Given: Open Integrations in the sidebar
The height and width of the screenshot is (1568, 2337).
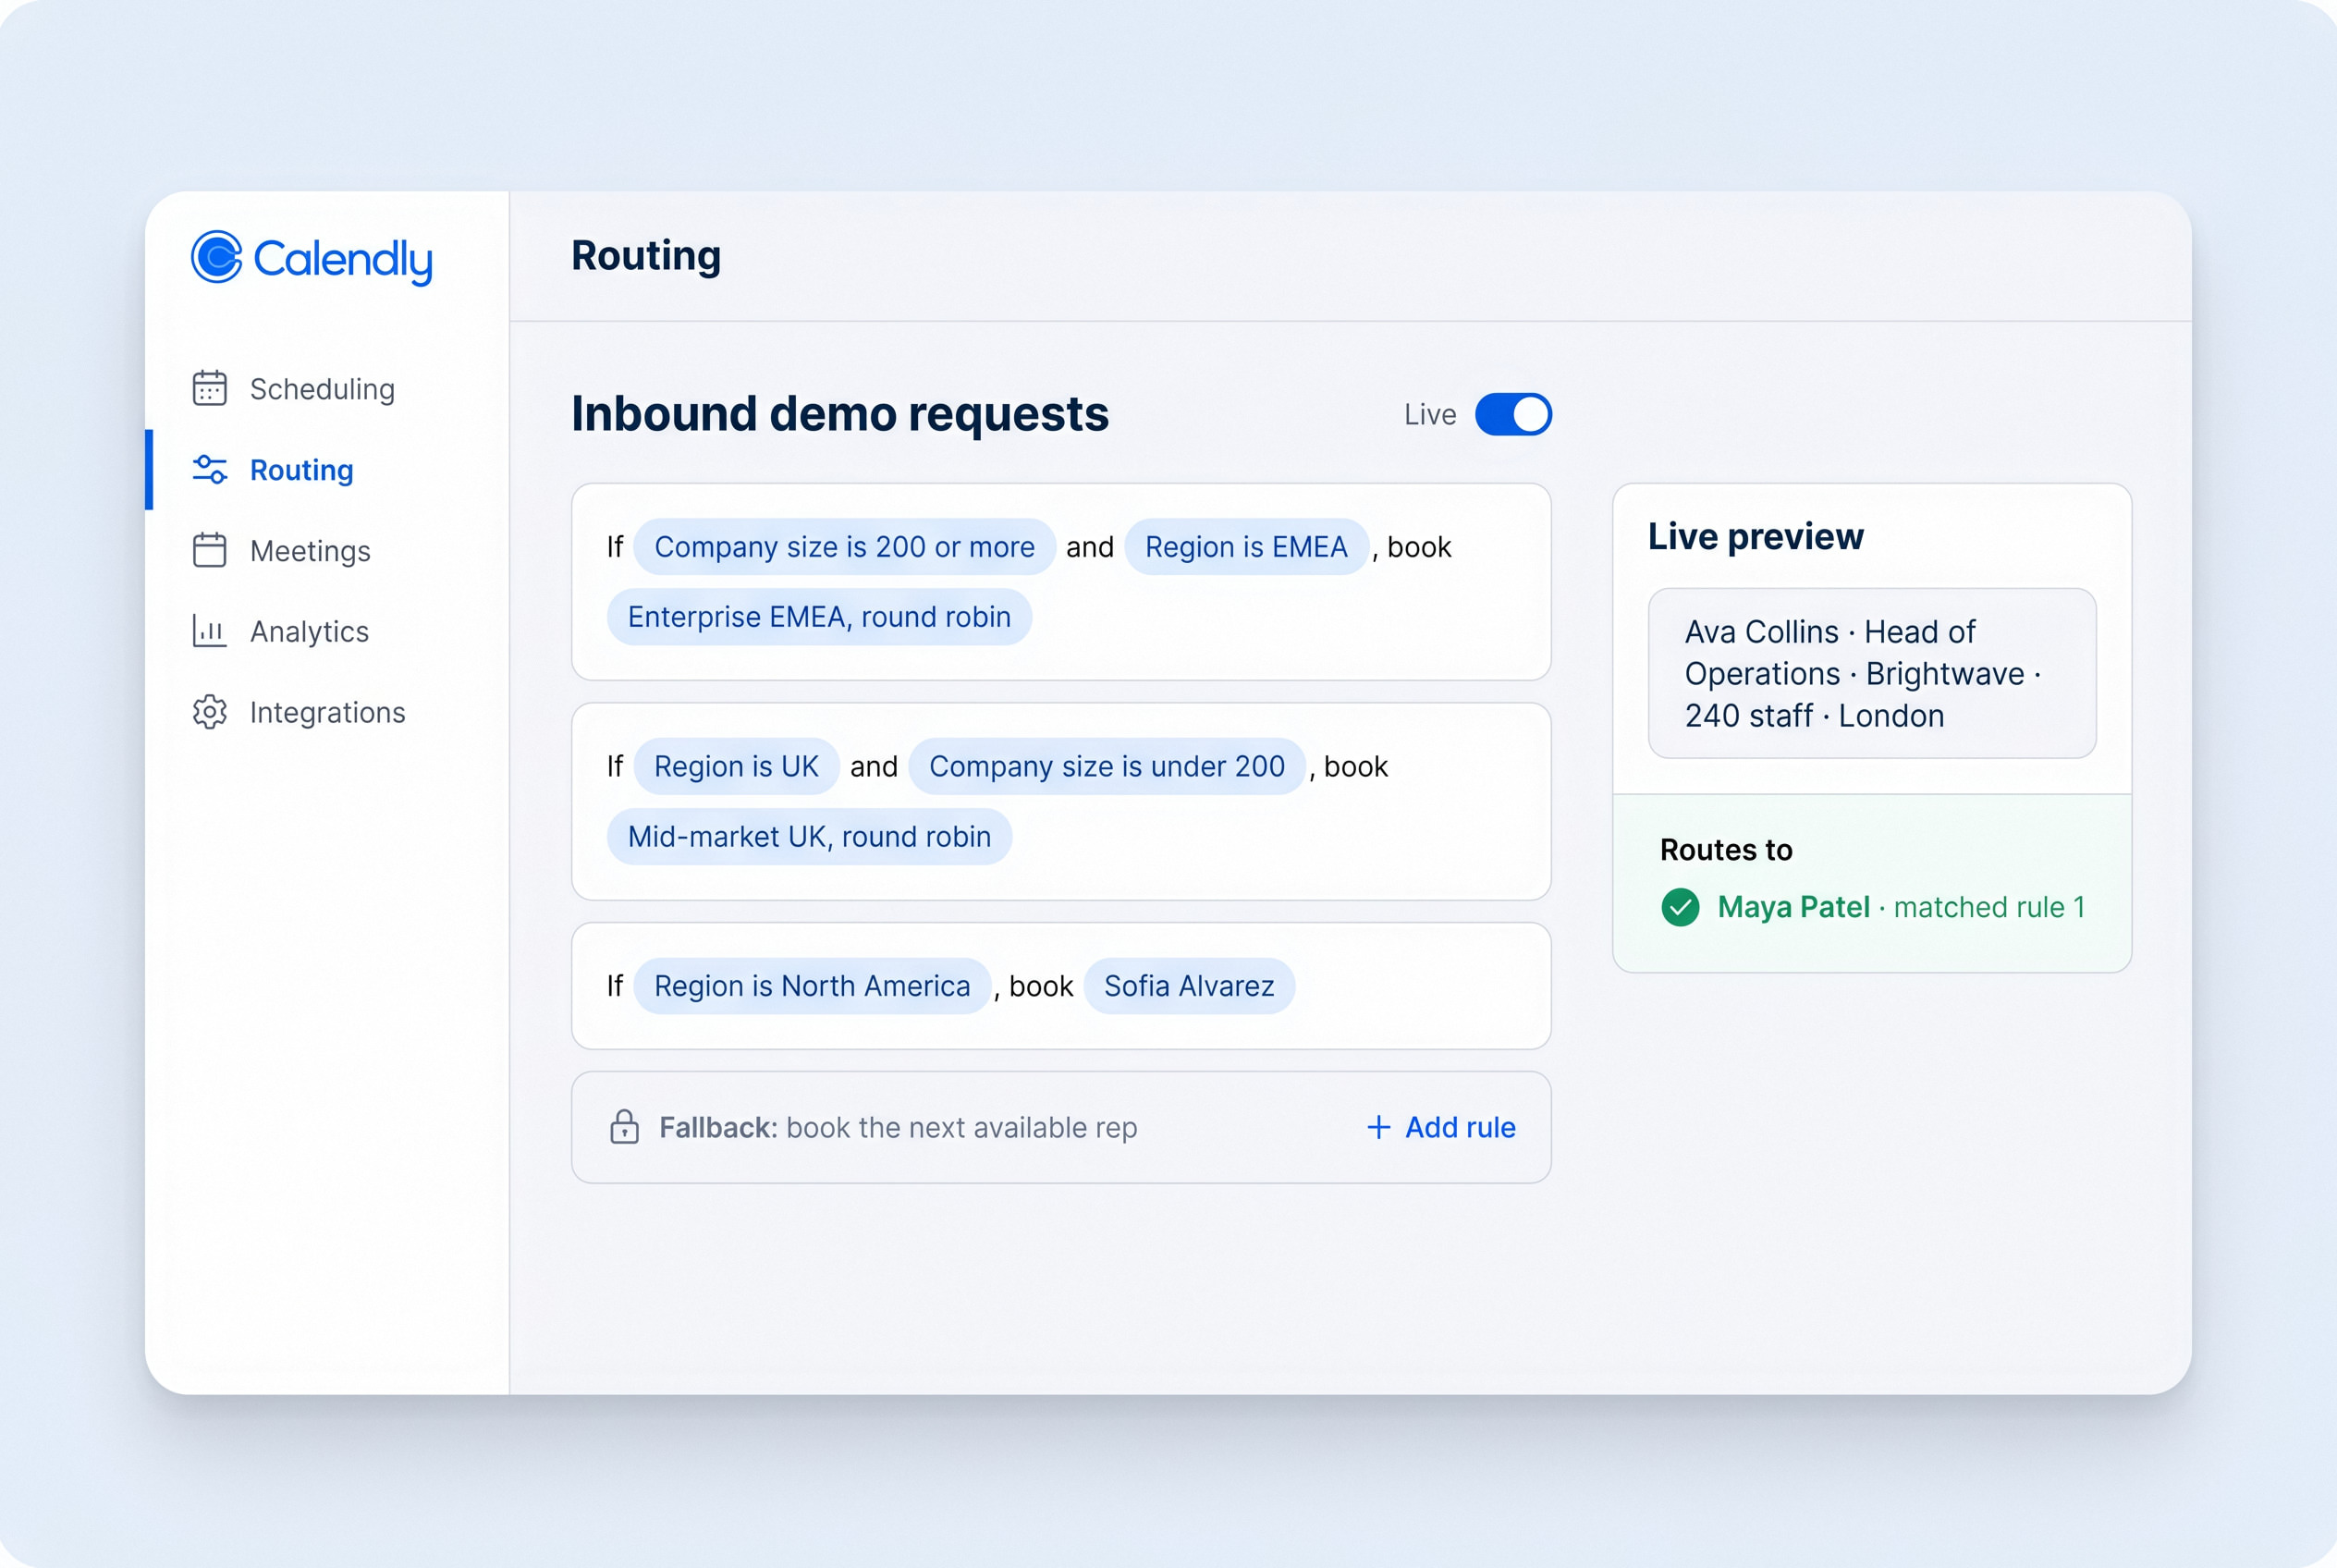Looking at the screenshot, I should coord(327,712).
